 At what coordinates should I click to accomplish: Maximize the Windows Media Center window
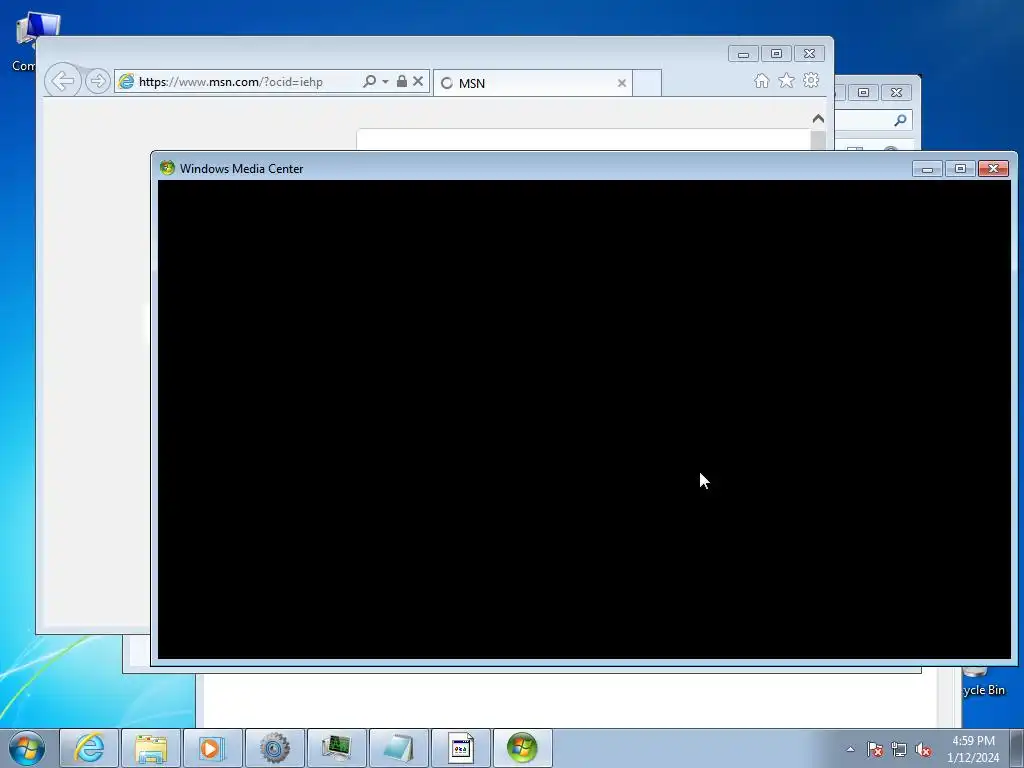(960, 168)
